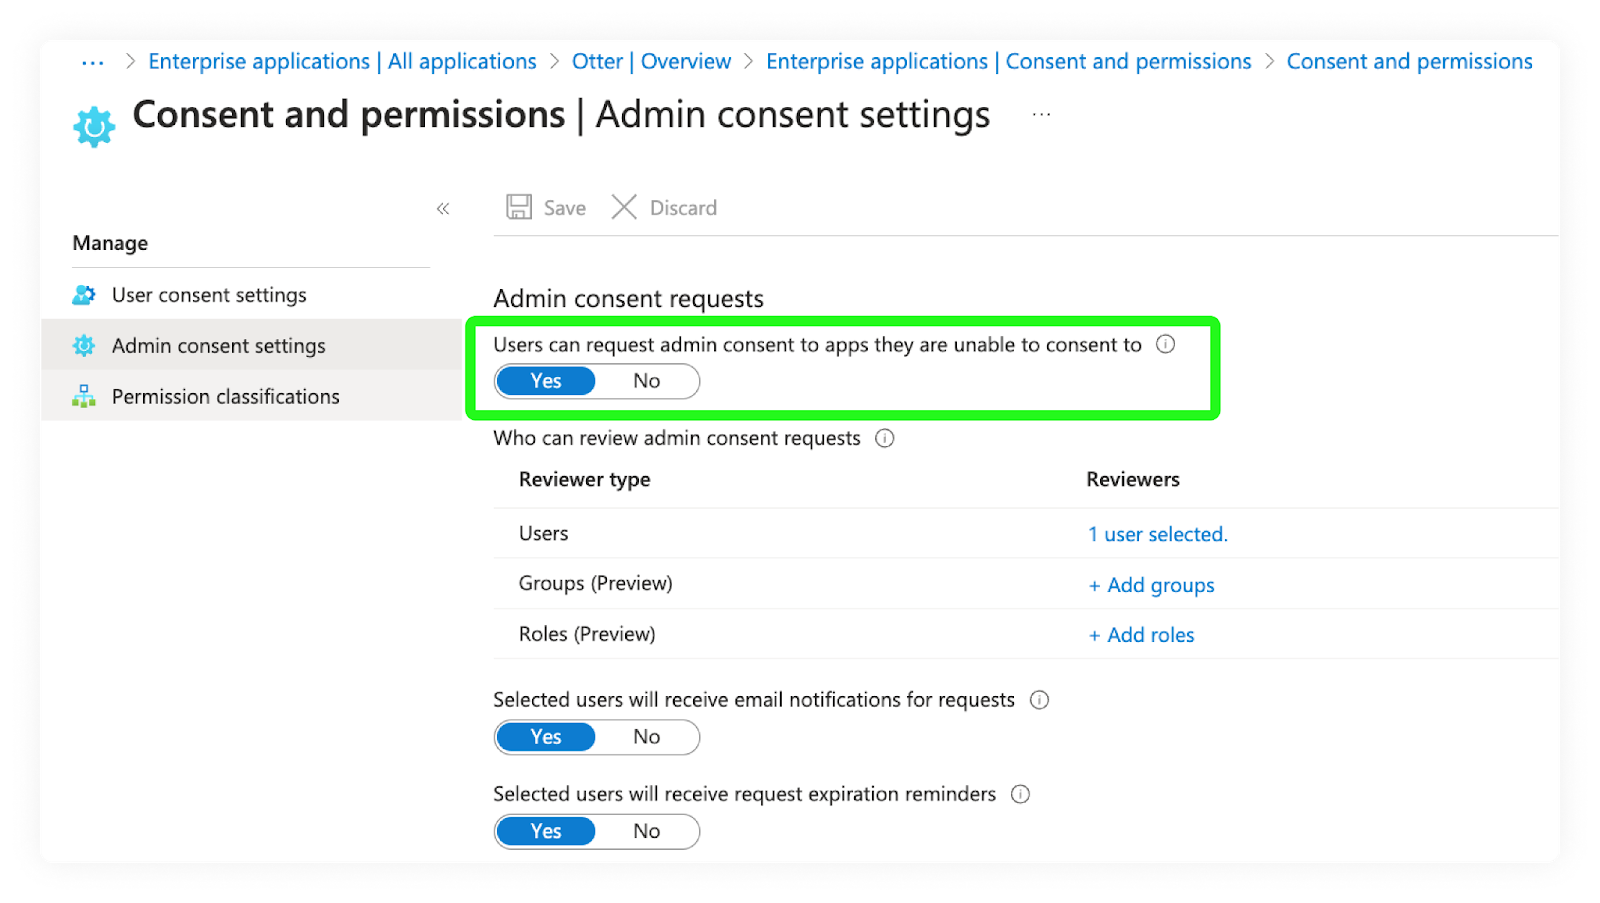Click the Discard X icon

[624, 207]
